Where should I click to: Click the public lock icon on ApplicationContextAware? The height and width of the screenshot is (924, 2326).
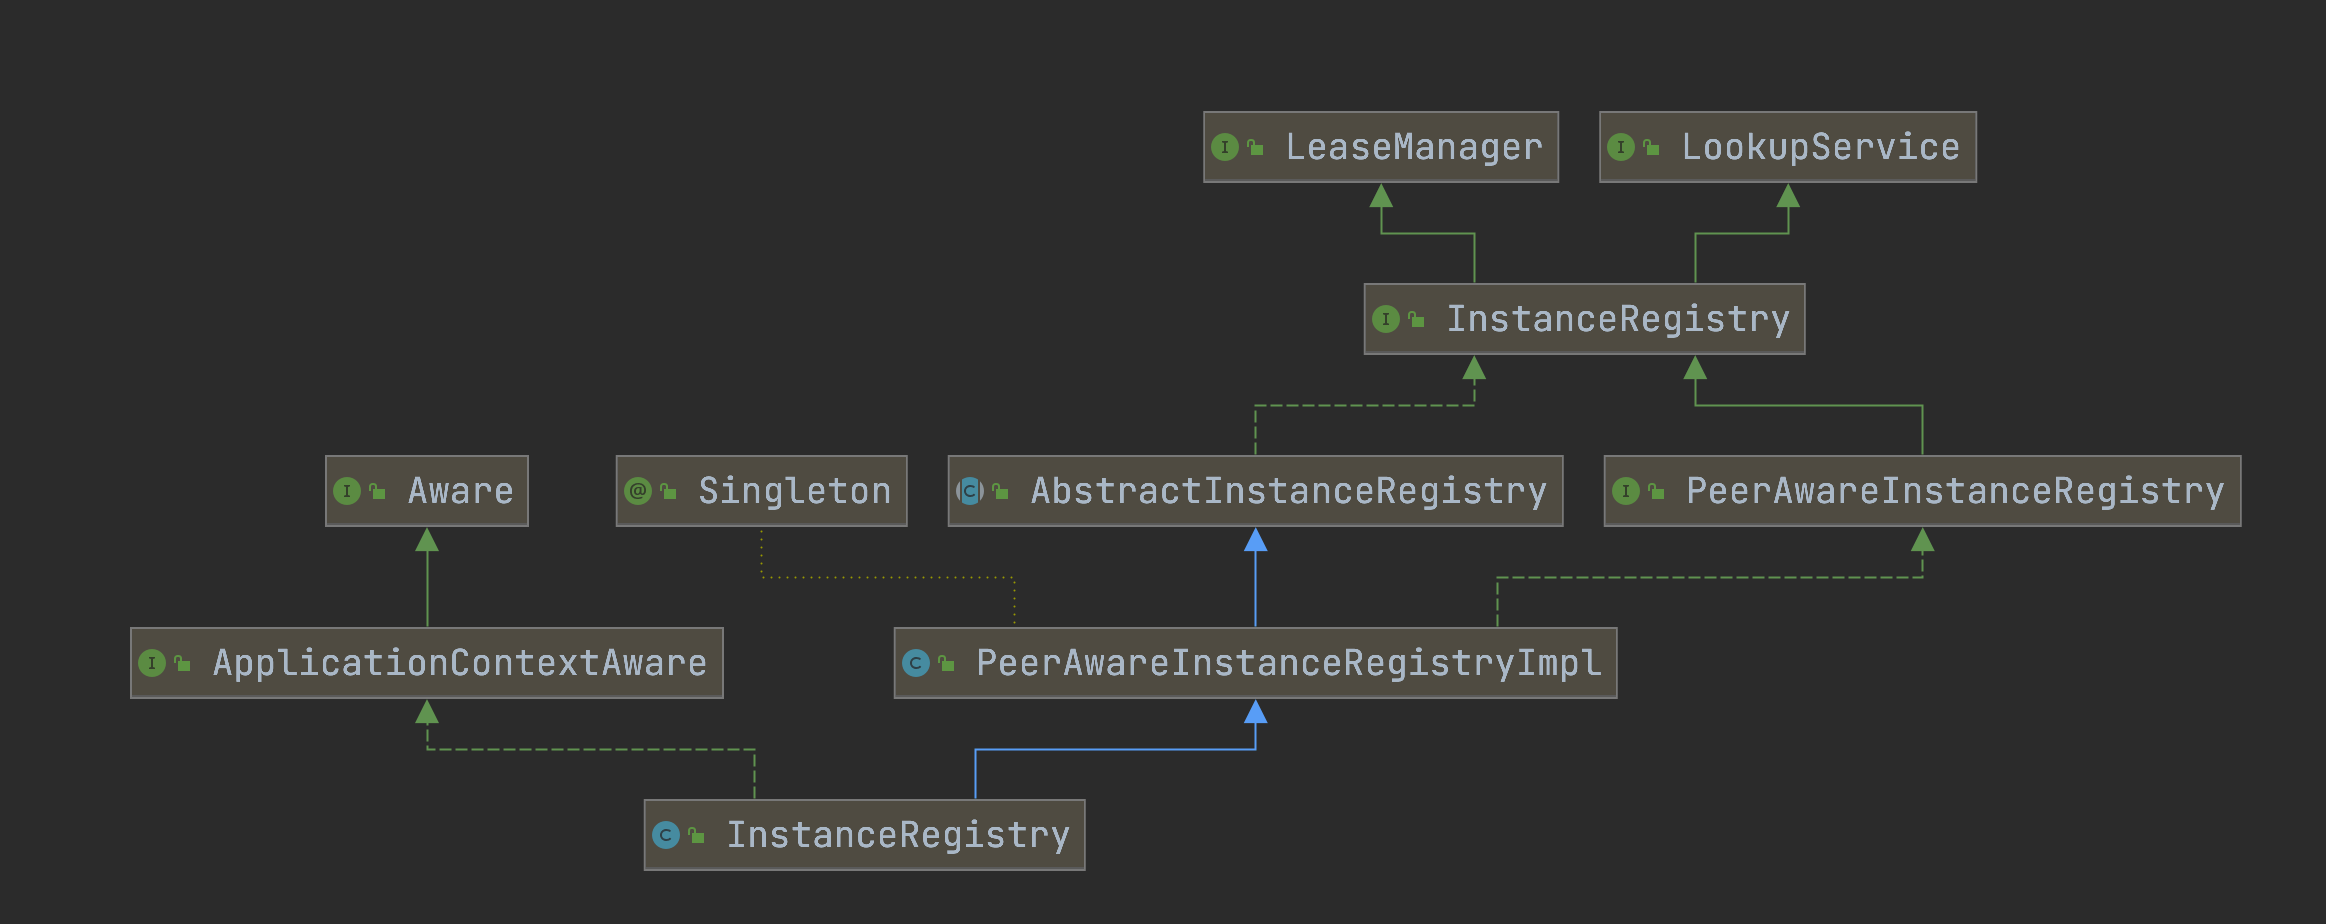point(182,663)
